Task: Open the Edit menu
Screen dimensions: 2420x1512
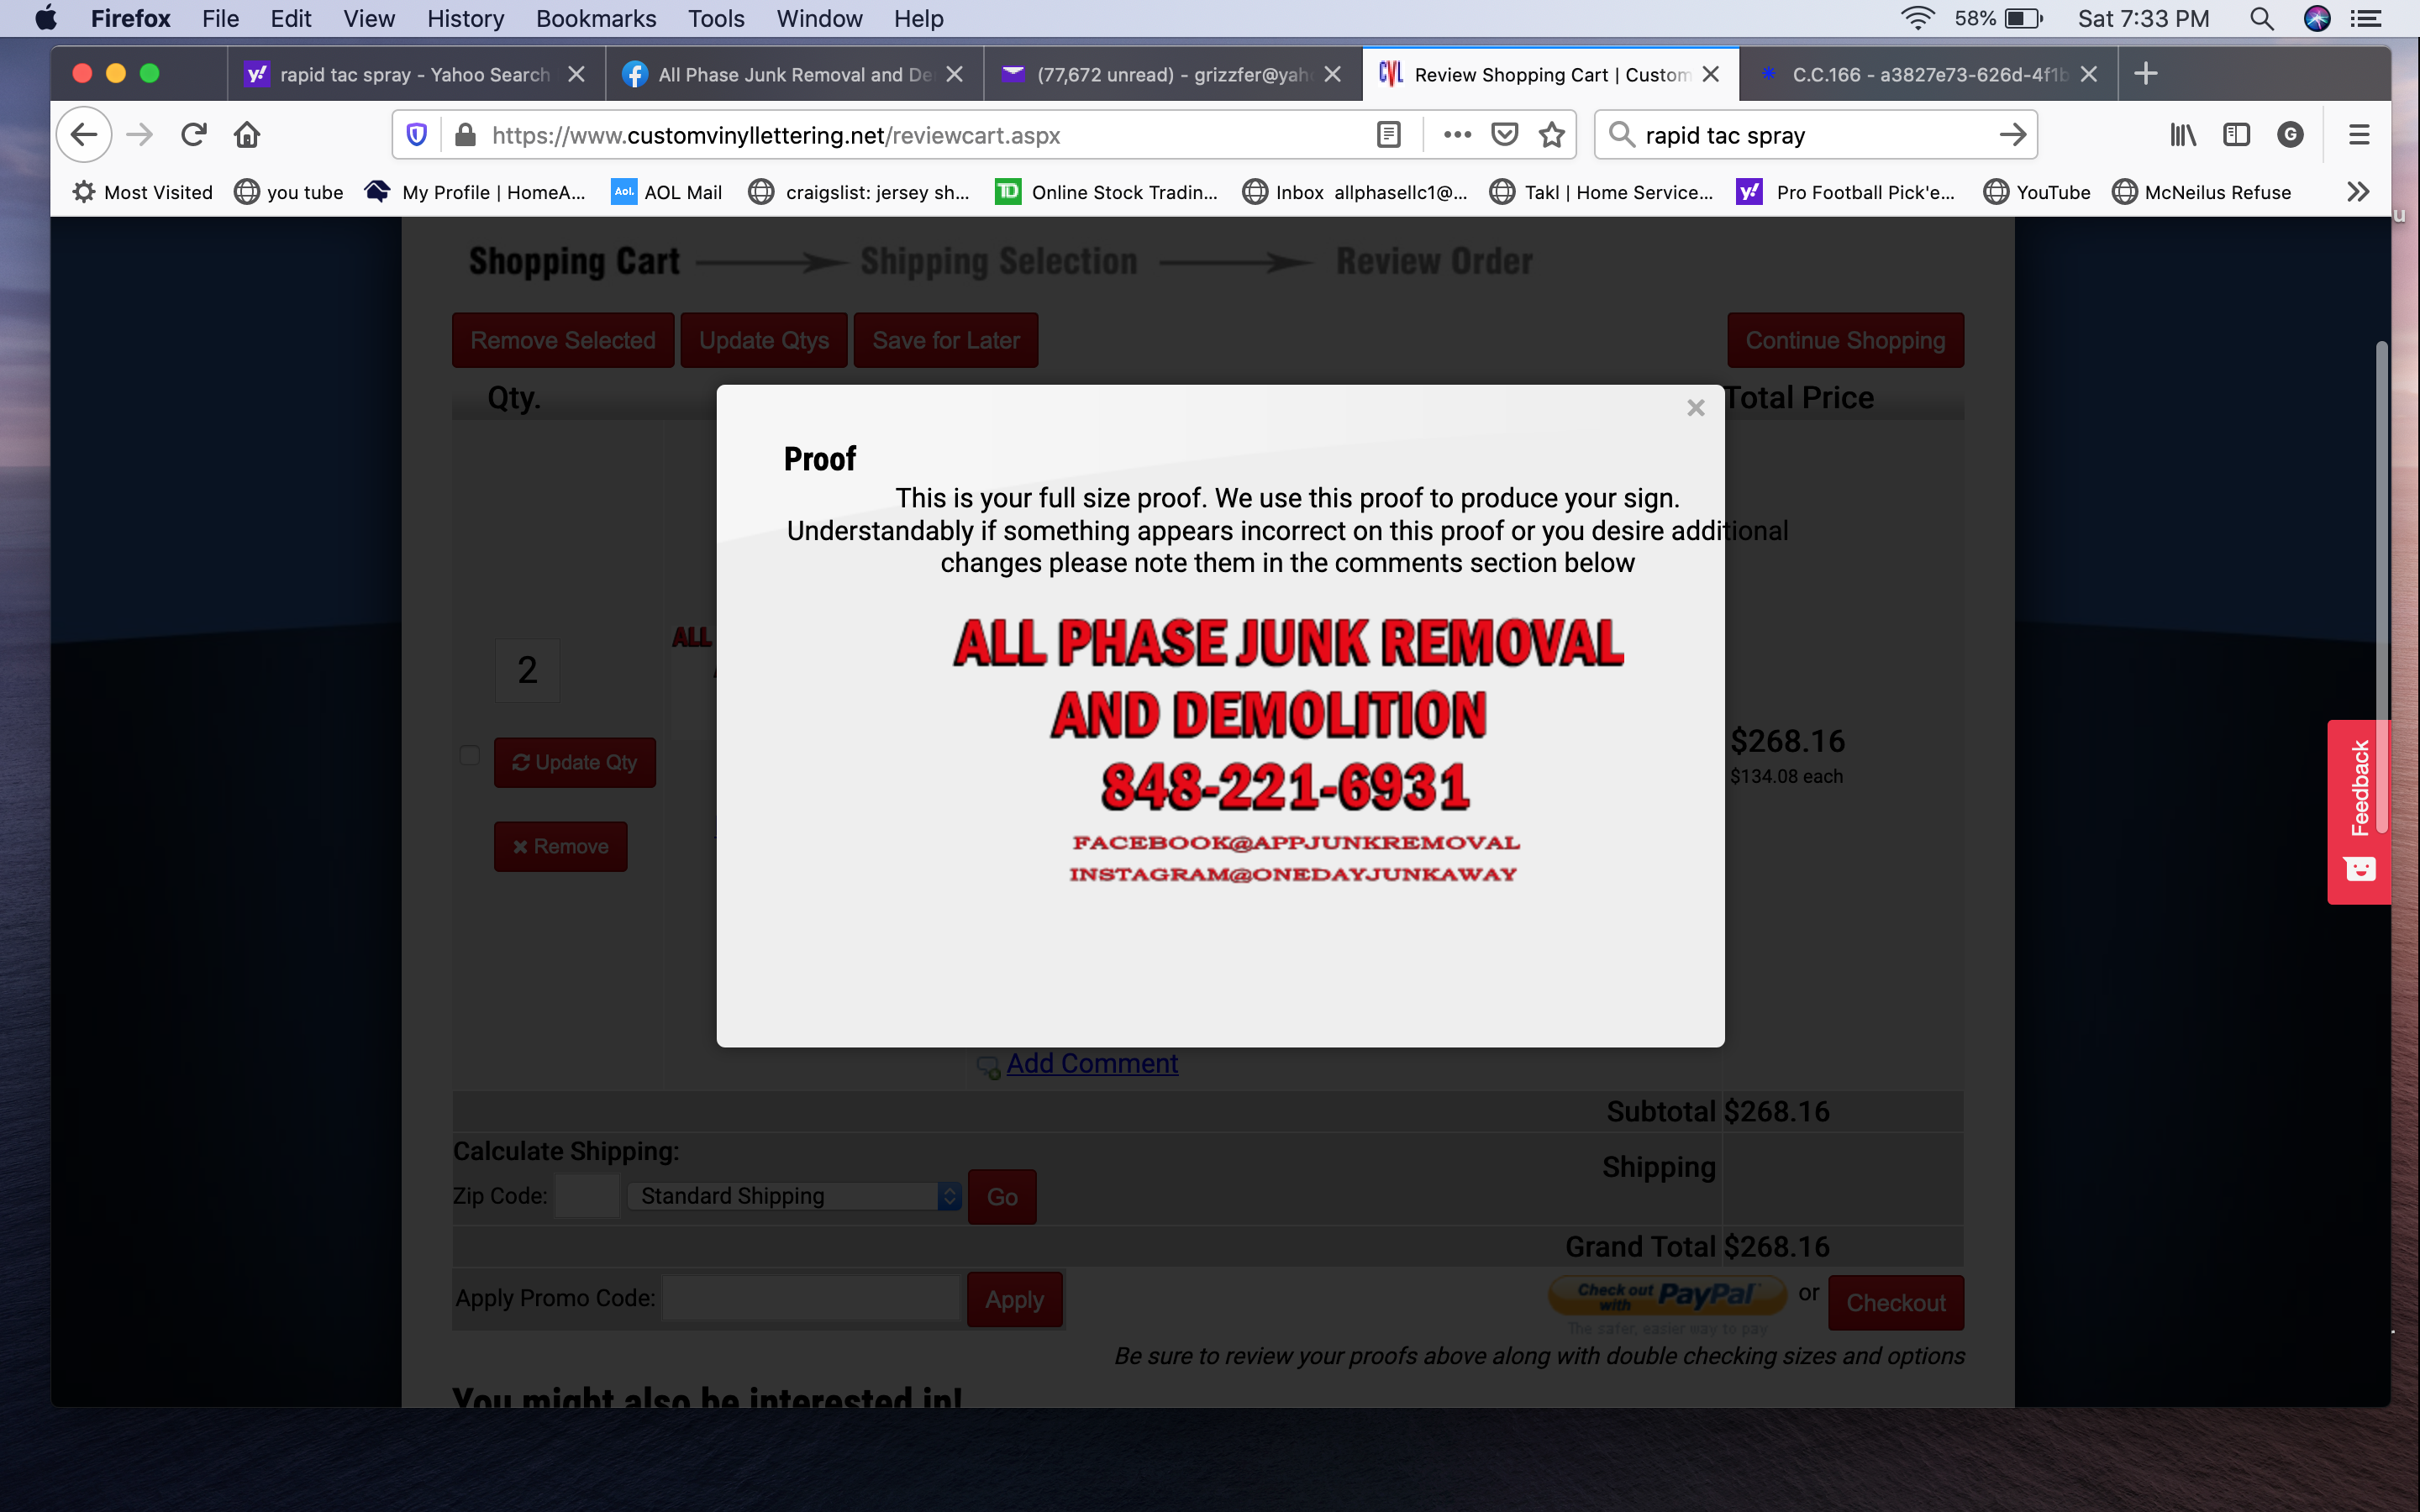Action: [290, 19]
